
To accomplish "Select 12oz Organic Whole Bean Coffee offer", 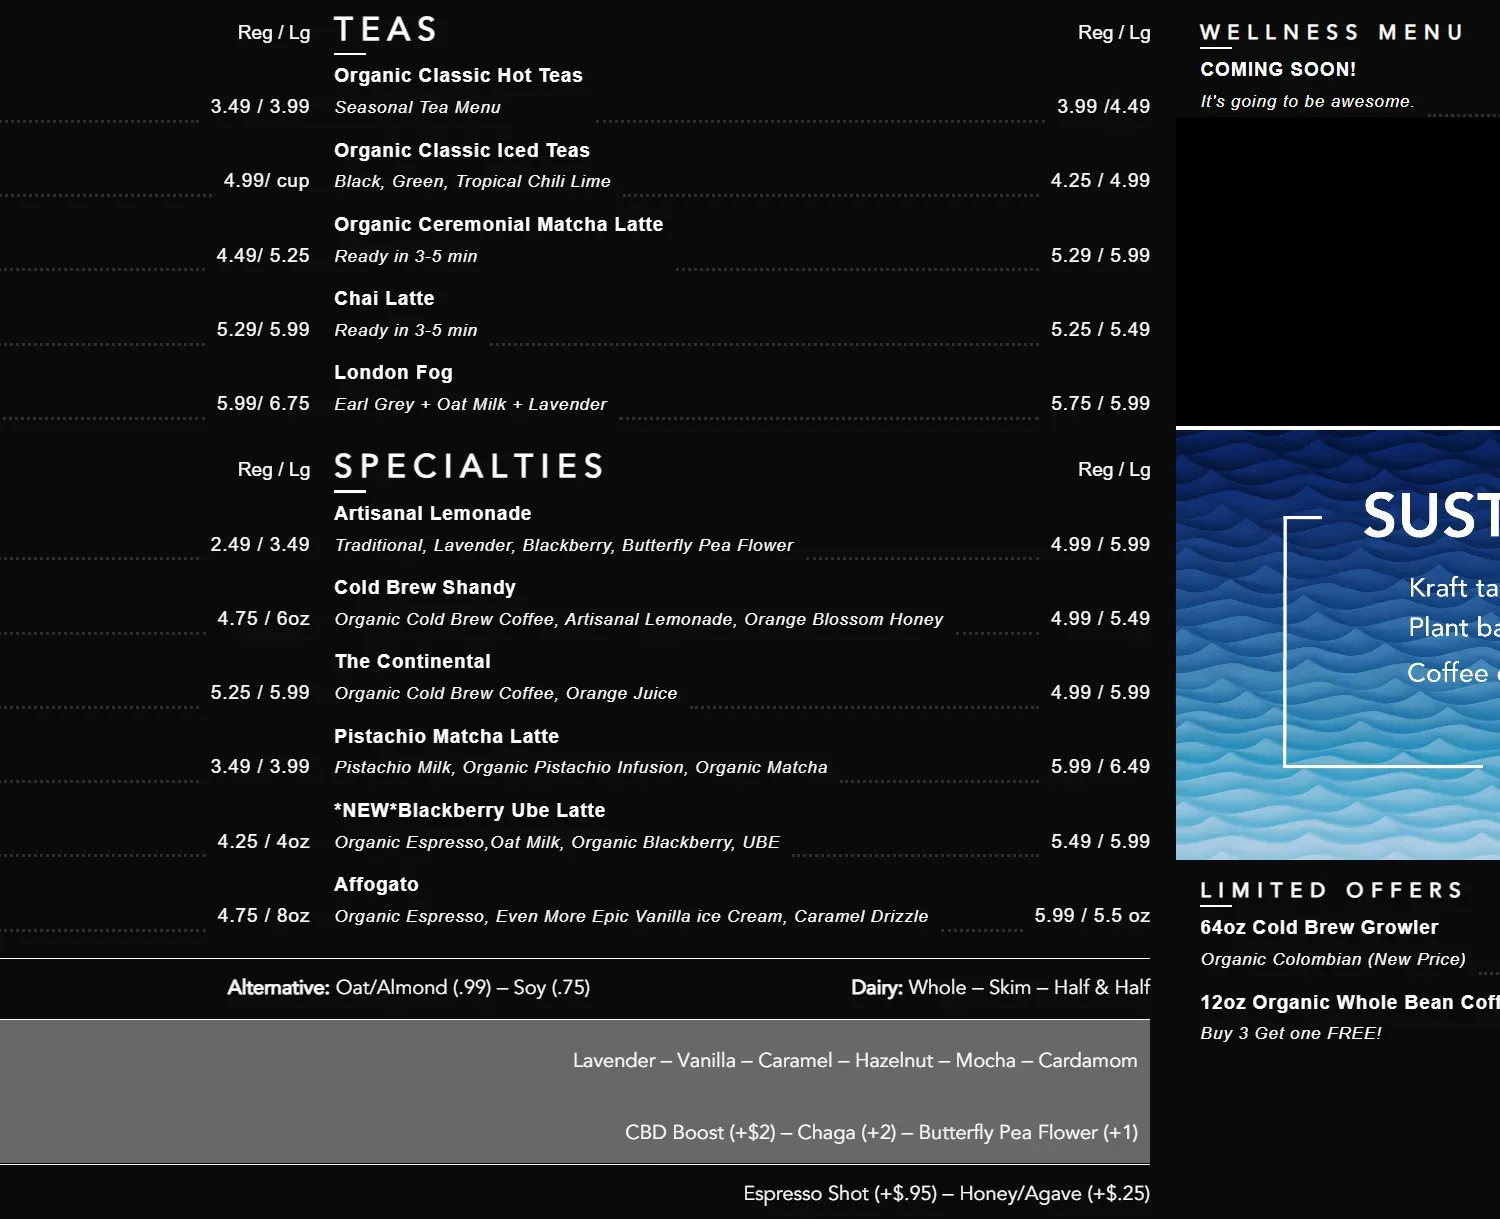I will point(1350,1002).
